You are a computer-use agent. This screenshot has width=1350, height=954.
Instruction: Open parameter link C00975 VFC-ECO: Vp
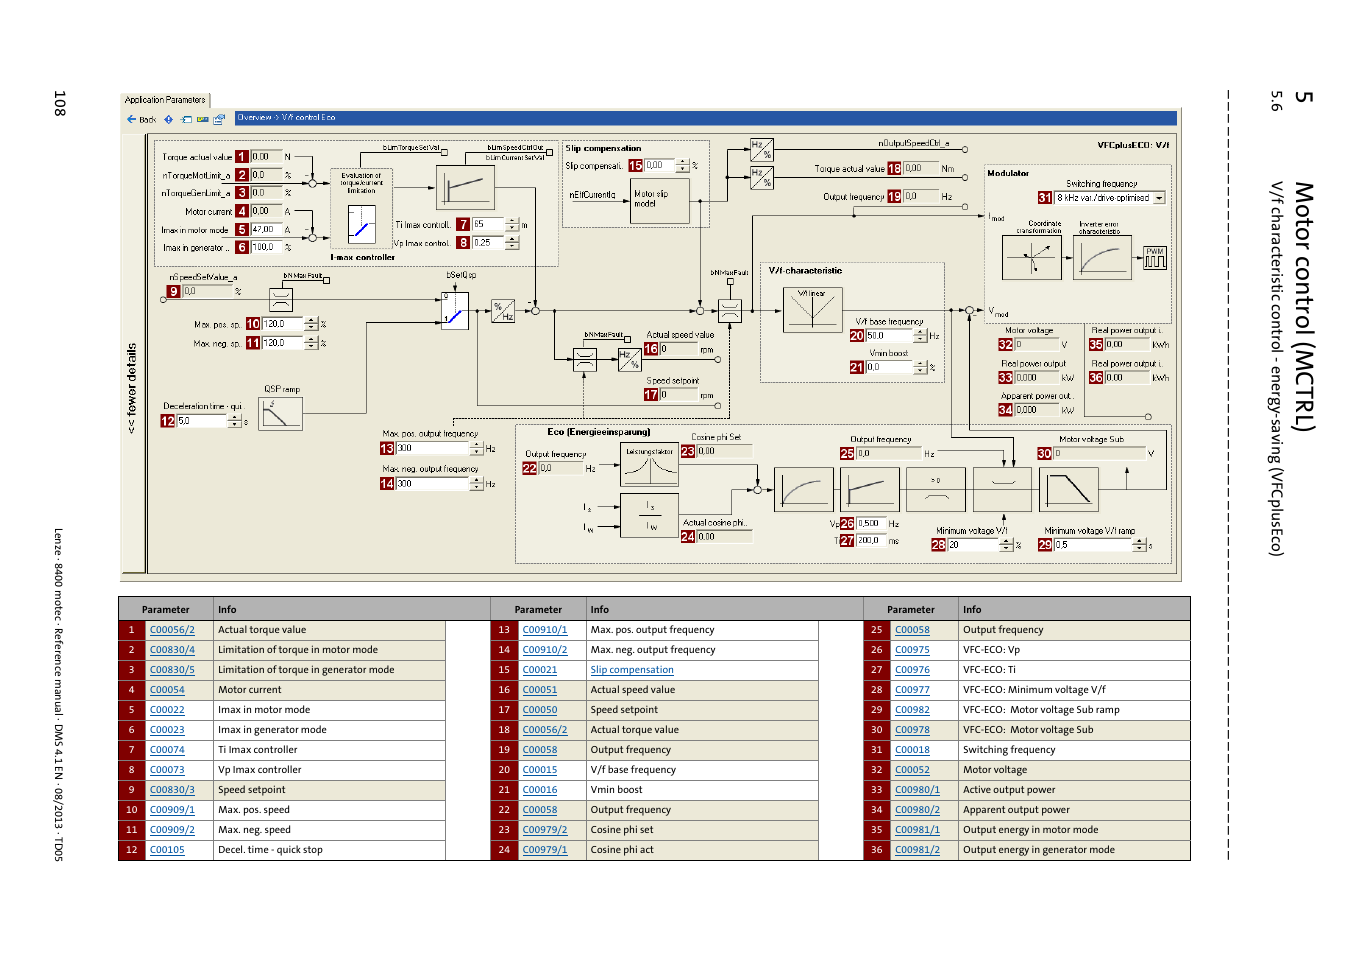click(x=912, y=650)
